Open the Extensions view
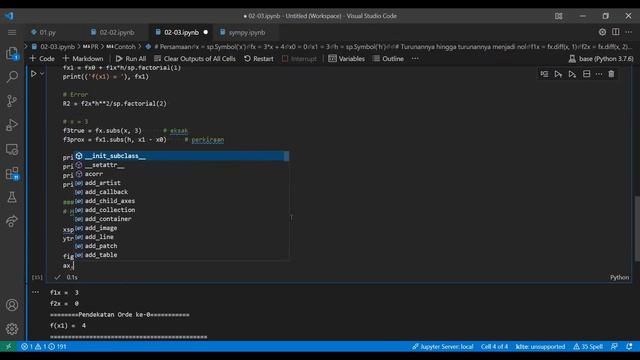This screenshot has height=360, width=640. 12,173
